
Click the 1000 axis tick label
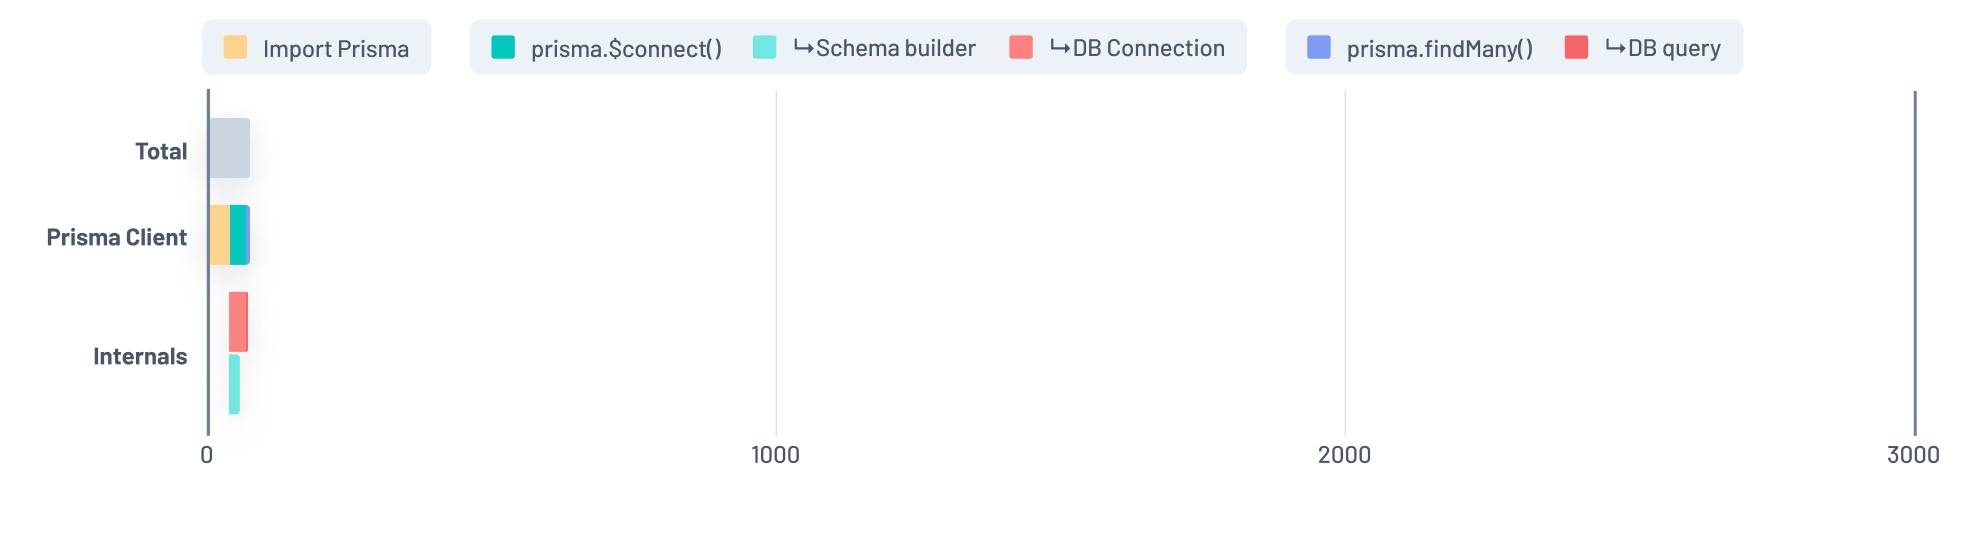tap(775, 456)
